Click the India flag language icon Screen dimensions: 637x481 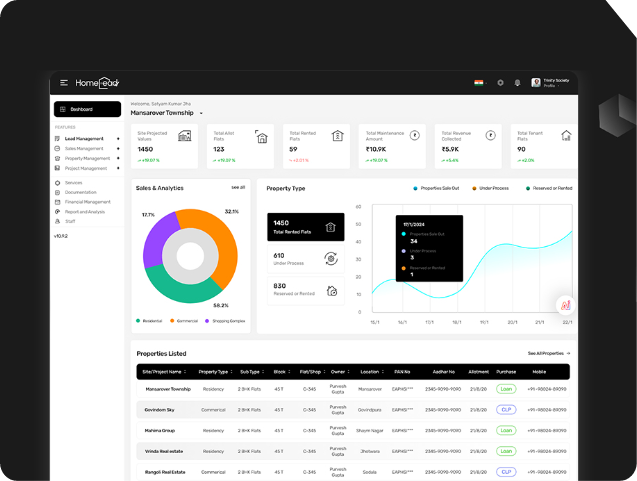(479, 82)
